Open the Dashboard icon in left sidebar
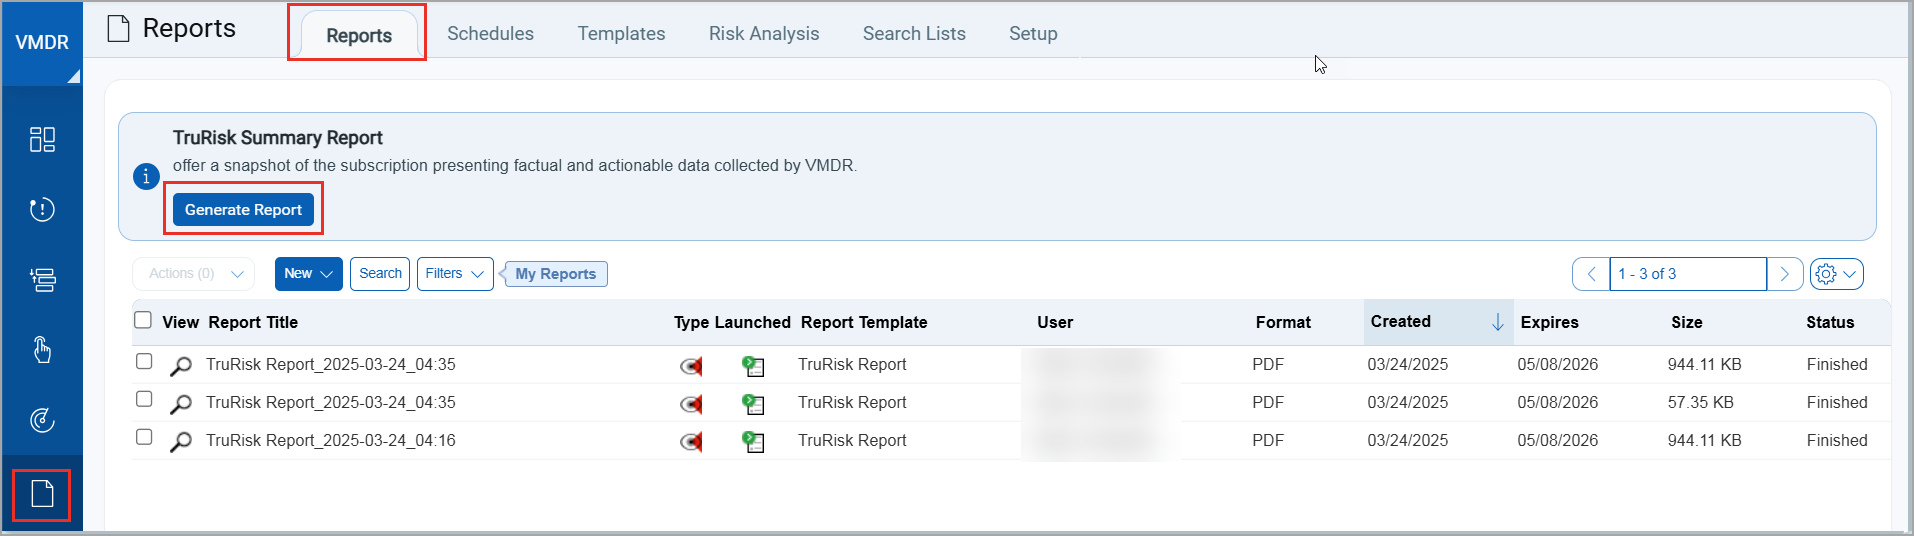 pos(42,139)
